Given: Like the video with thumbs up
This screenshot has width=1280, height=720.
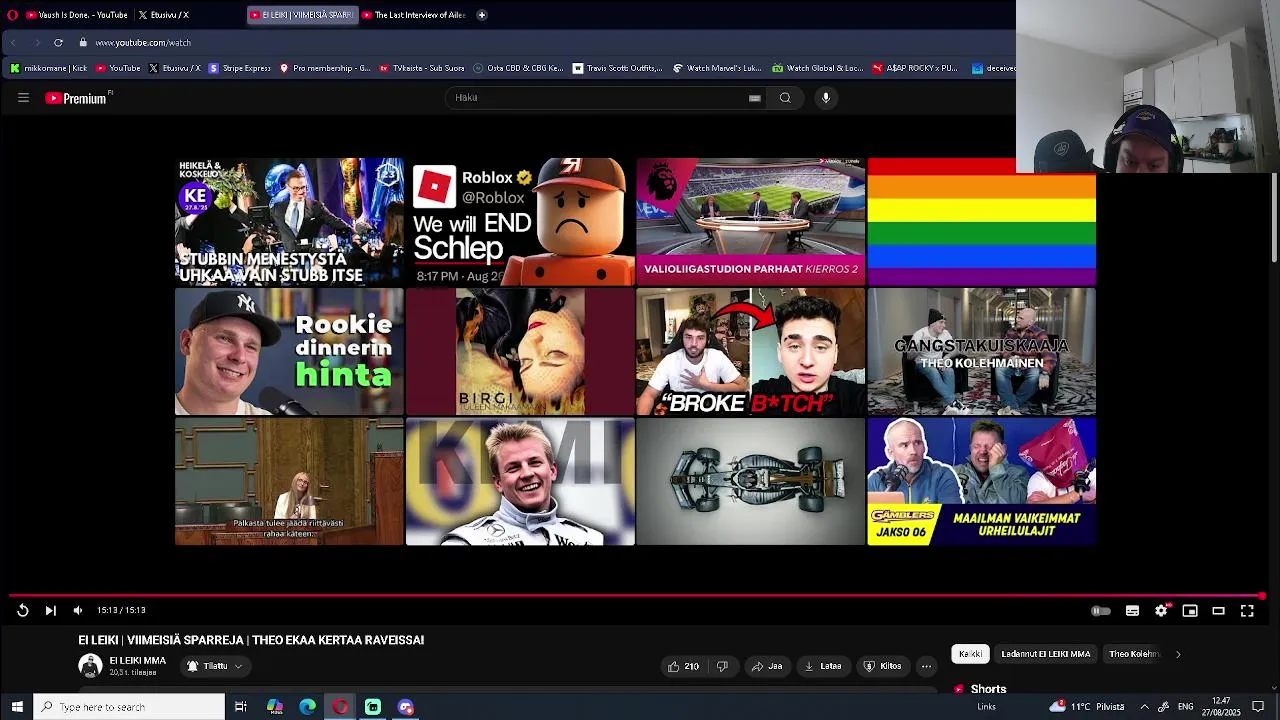Looking at the screenshot, I should [683, 666].
